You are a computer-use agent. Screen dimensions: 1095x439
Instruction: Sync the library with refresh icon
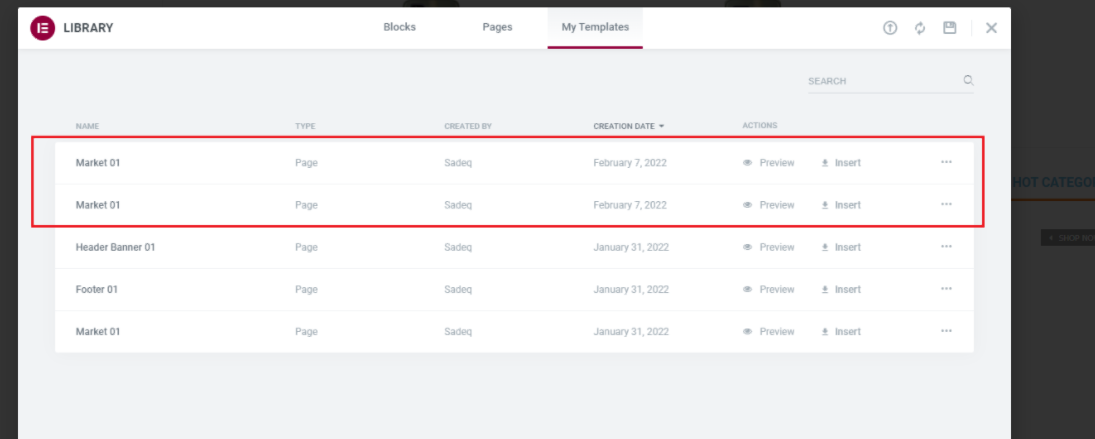click(x=920, y=28)
